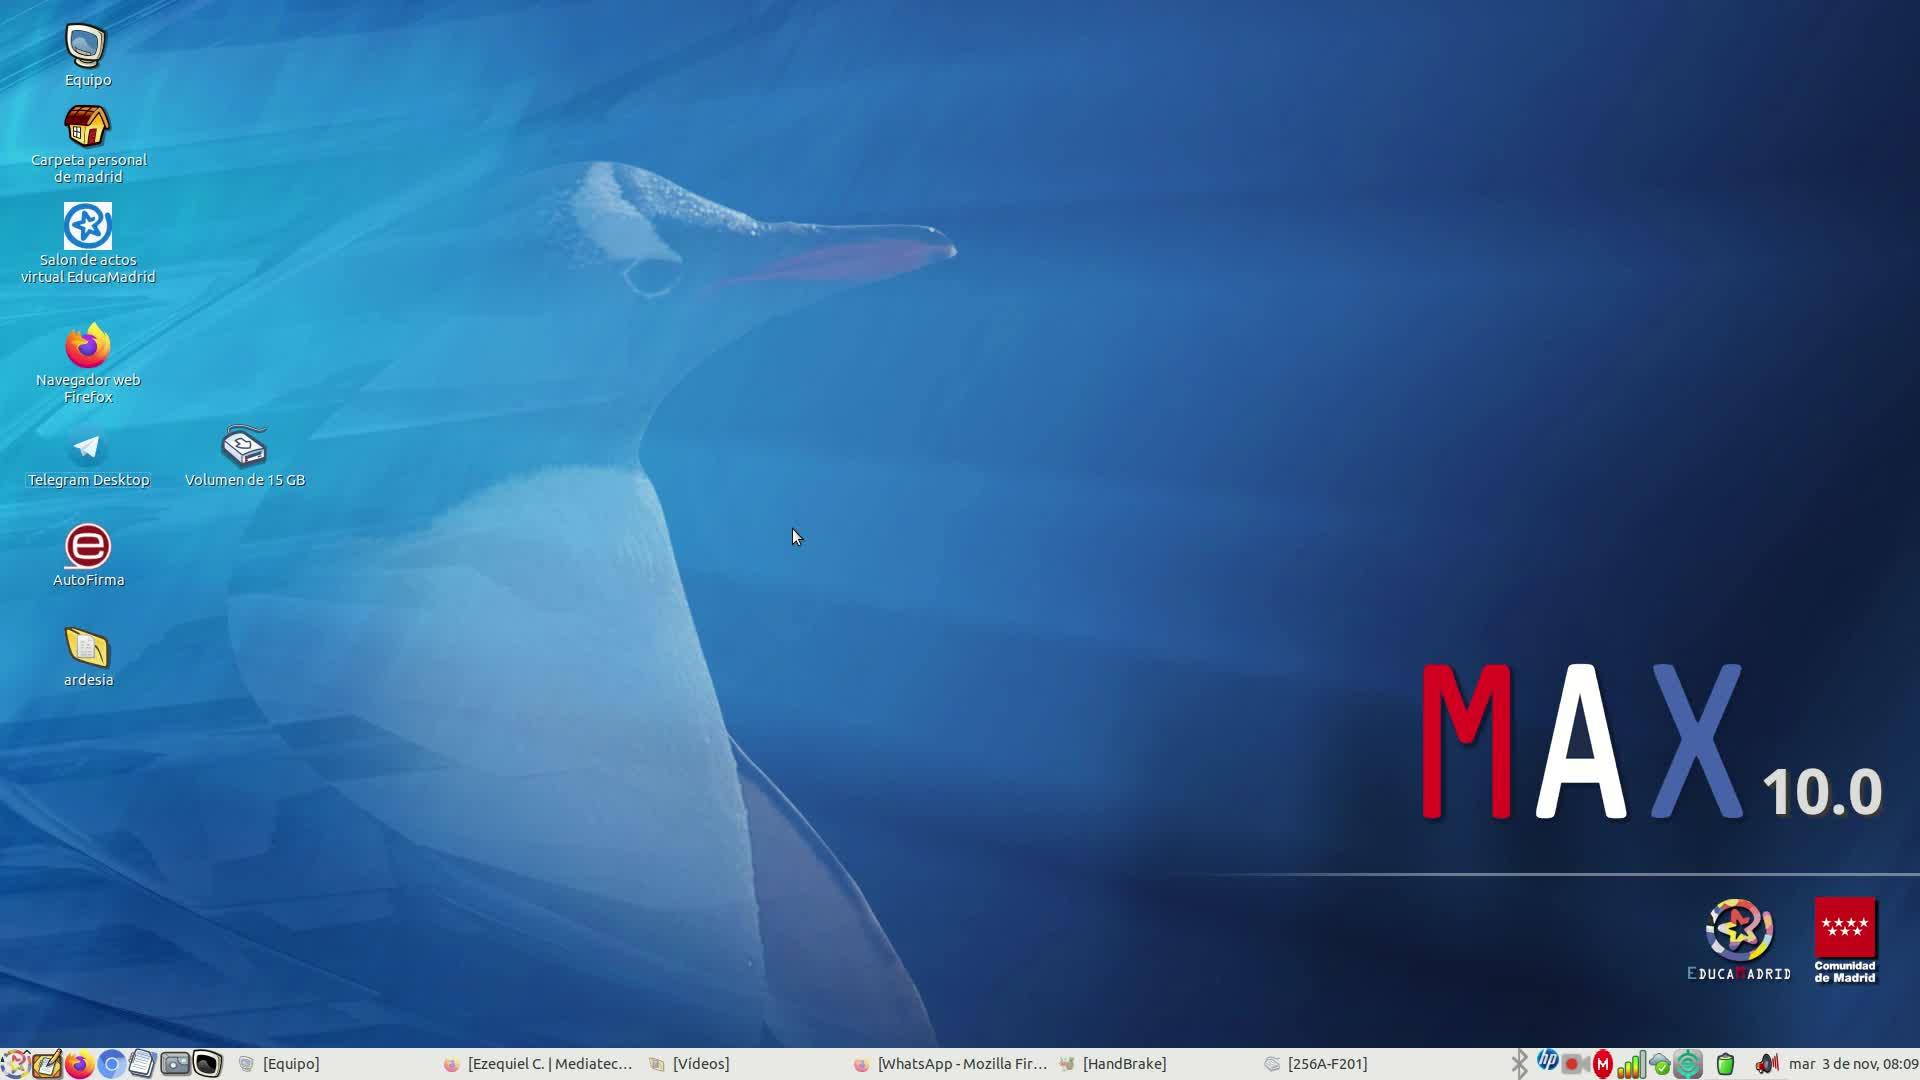Open the Equipo desktop icon
This screenshot has height=1080, width=1920.
point(87,56)
